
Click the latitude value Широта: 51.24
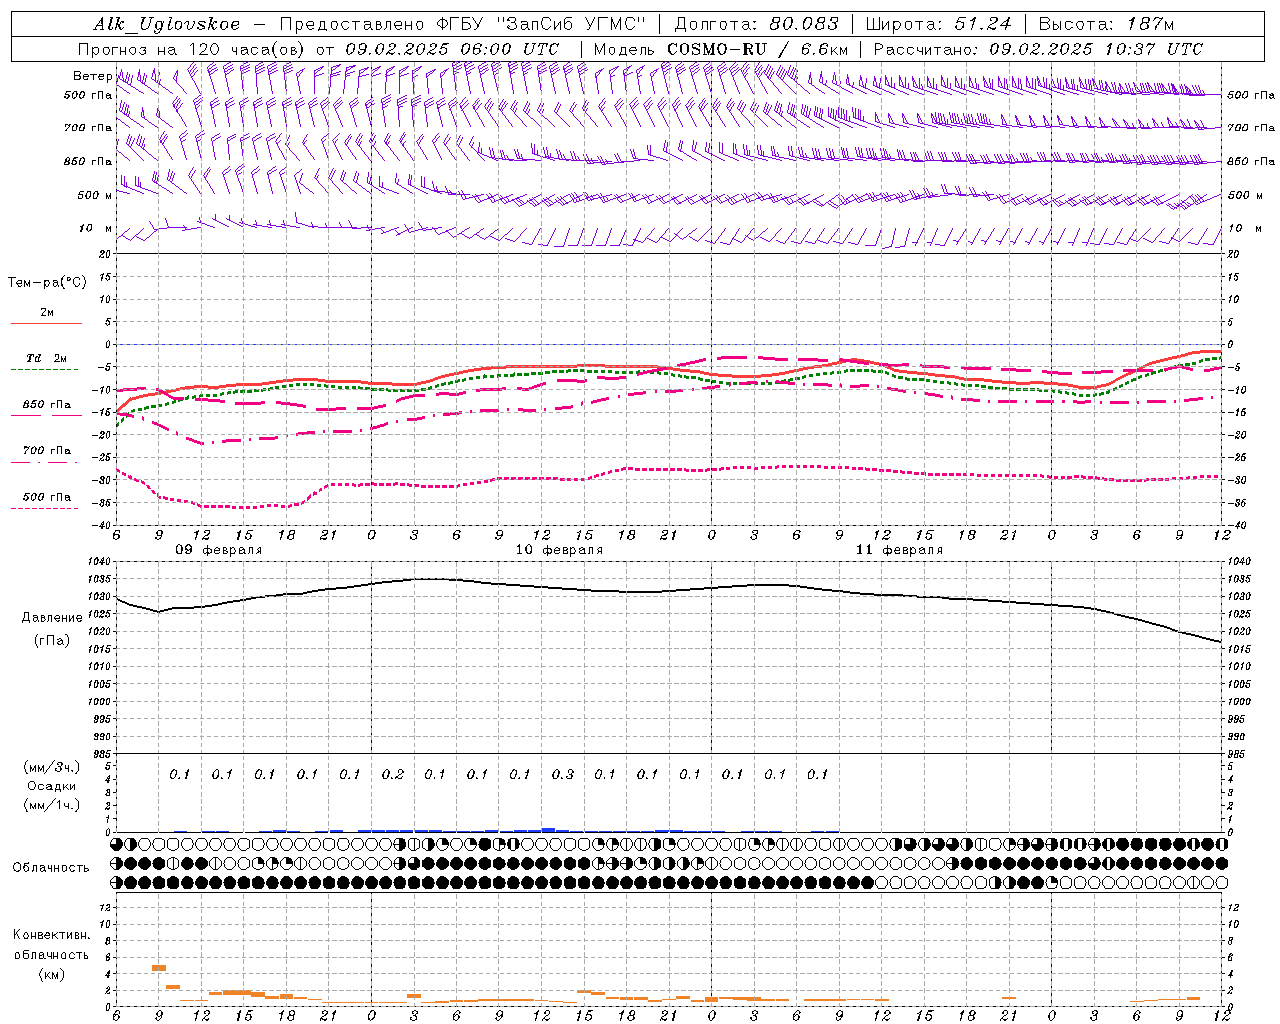tap(938, 25)
